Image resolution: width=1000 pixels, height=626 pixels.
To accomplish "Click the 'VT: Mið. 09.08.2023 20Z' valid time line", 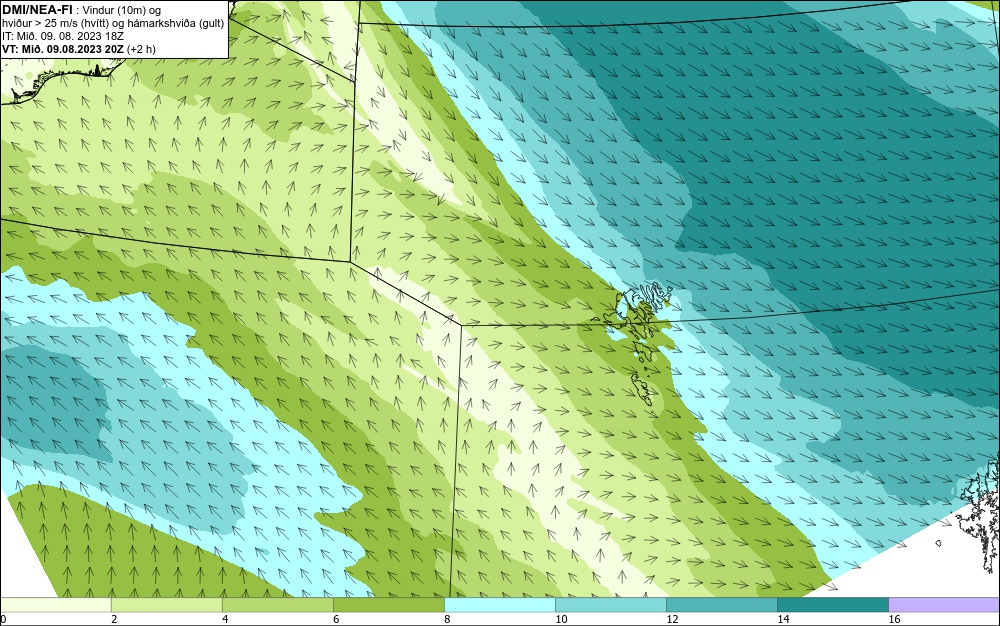I will tap(78, 49).
